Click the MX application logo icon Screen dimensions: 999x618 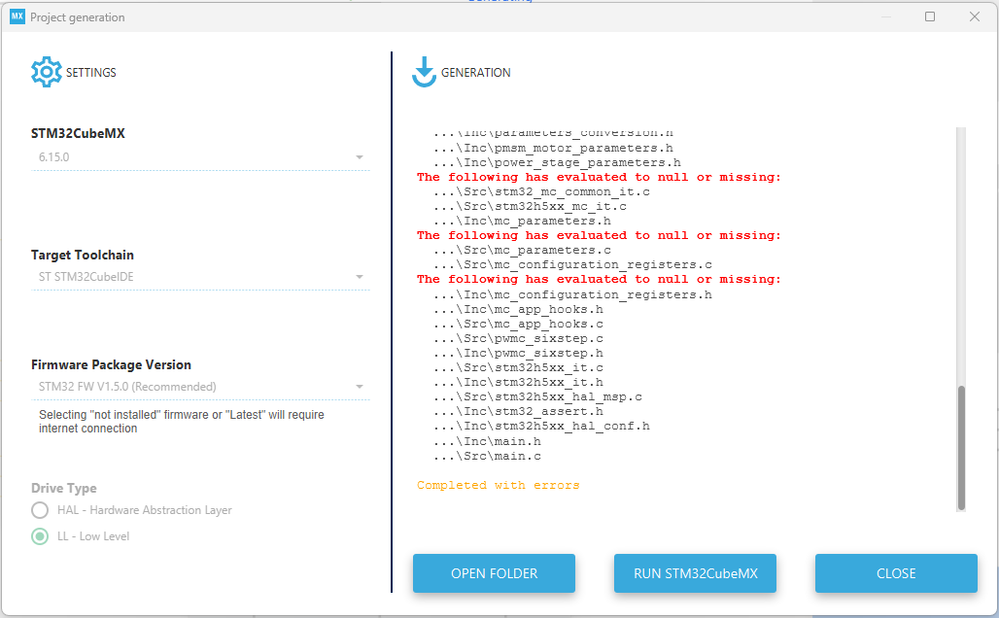tap(17, 17)
